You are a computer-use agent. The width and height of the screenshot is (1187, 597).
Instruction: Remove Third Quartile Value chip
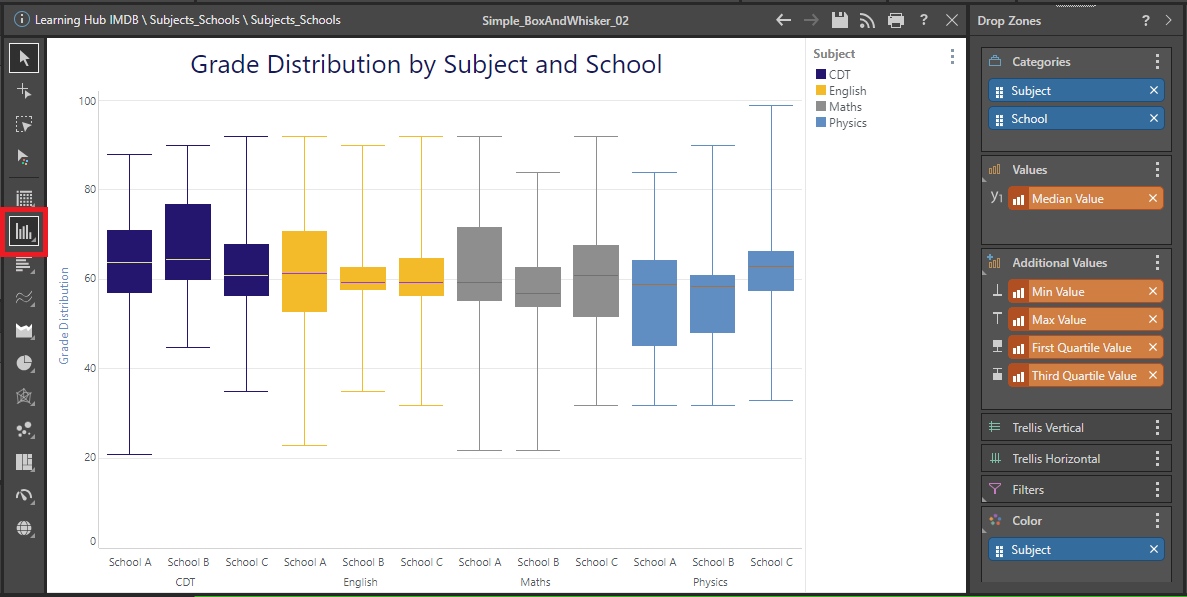1153,376
